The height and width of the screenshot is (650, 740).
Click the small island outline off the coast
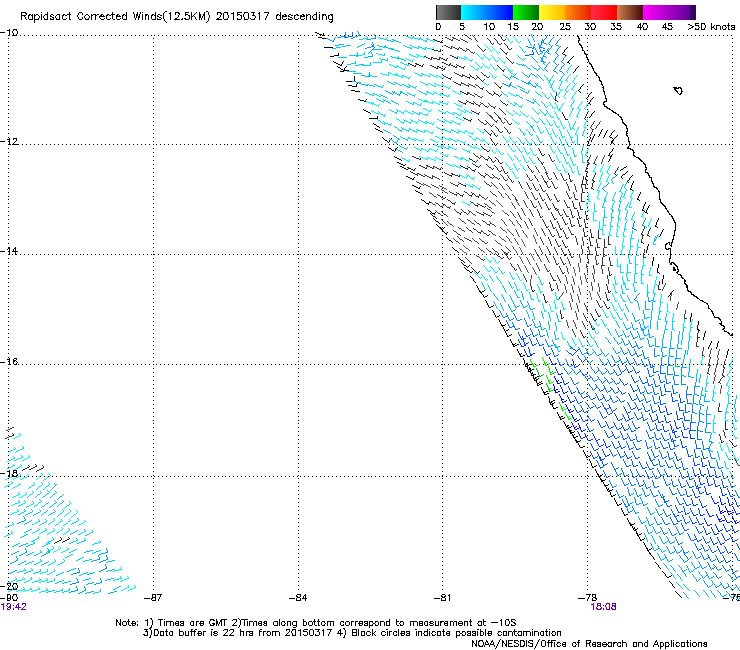(678, 90)
